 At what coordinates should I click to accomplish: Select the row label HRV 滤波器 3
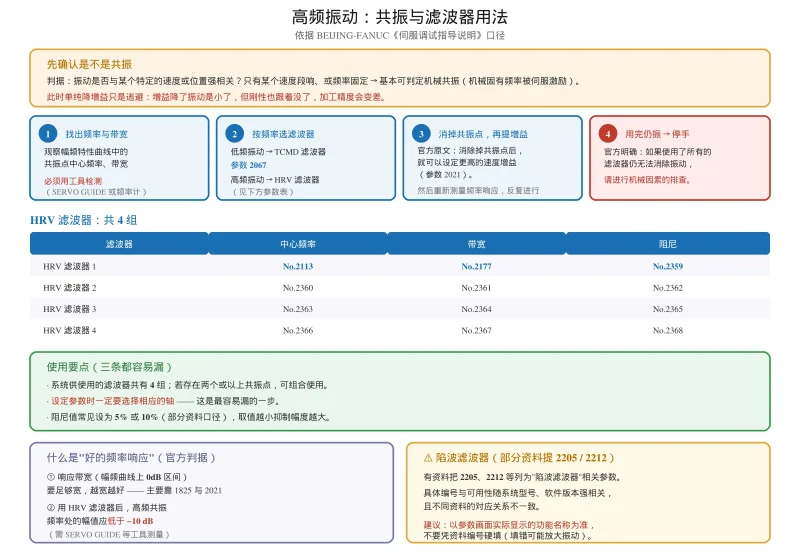coord(70,309)
